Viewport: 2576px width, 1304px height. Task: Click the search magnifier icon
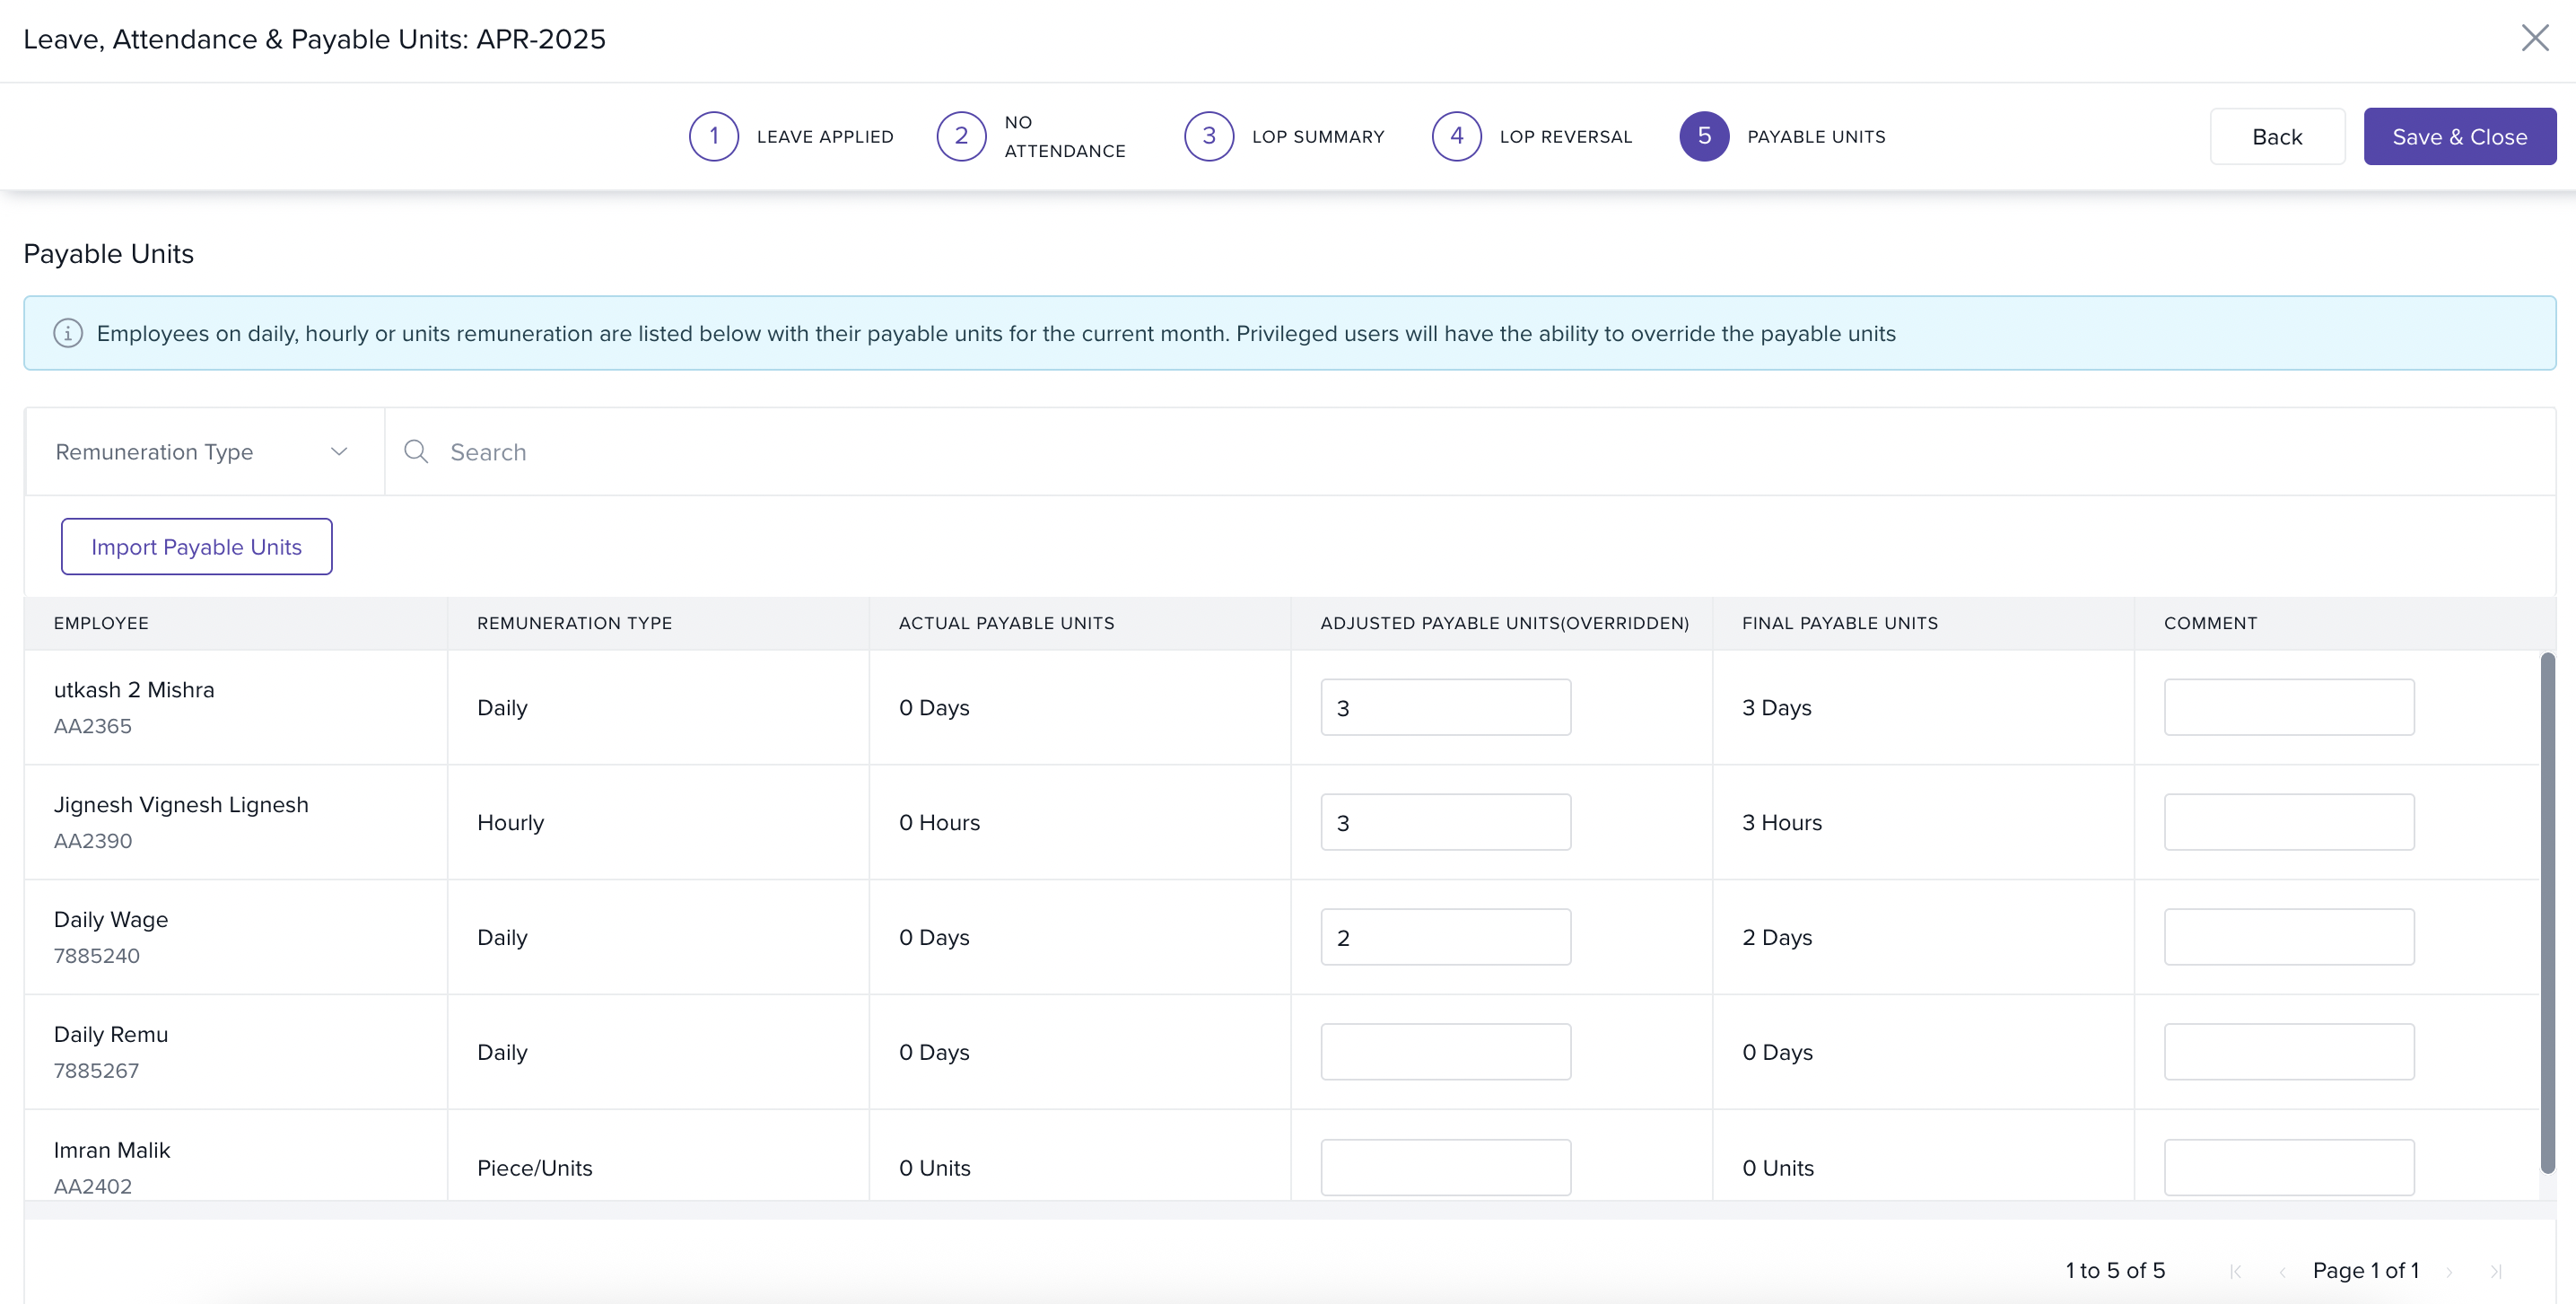click(416, 452)
